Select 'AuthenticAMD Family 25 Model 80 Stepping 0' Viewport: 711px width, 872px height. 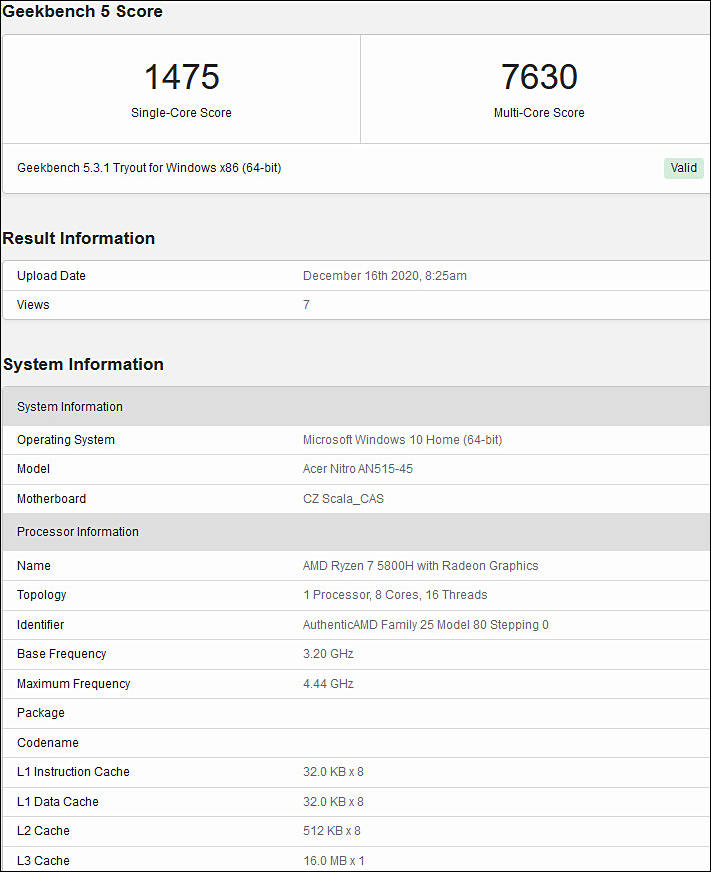426,625
